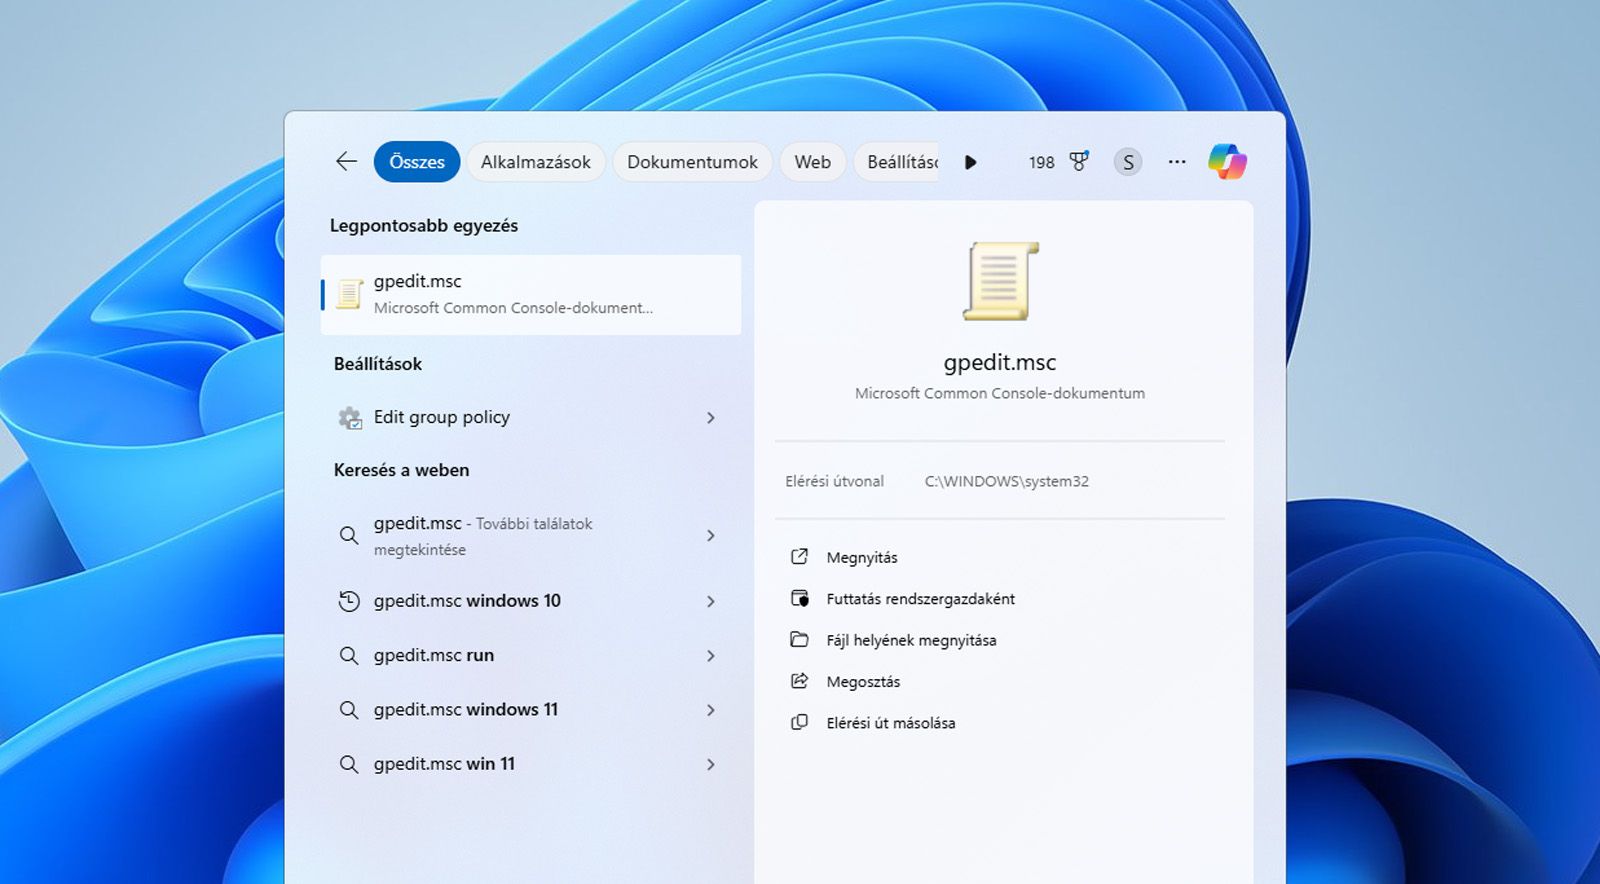
Task: Open the three-dot more options menu
Action: [1177, 162]
